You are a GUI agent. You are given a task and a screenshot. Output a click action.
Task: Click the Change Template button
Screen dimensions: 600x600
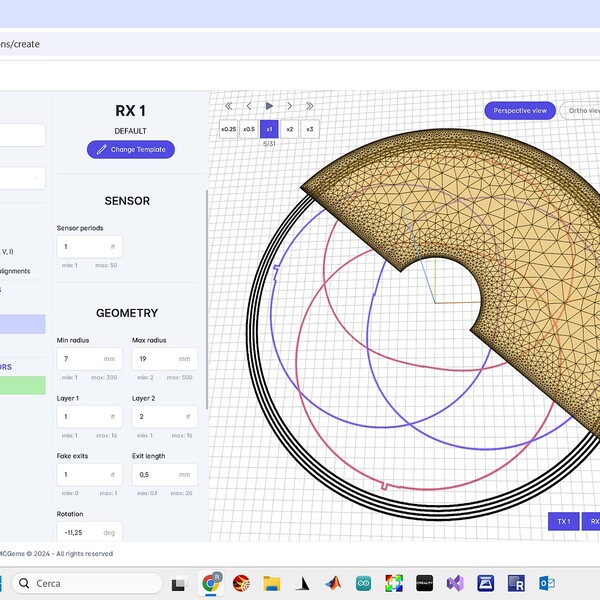[131, 149]
